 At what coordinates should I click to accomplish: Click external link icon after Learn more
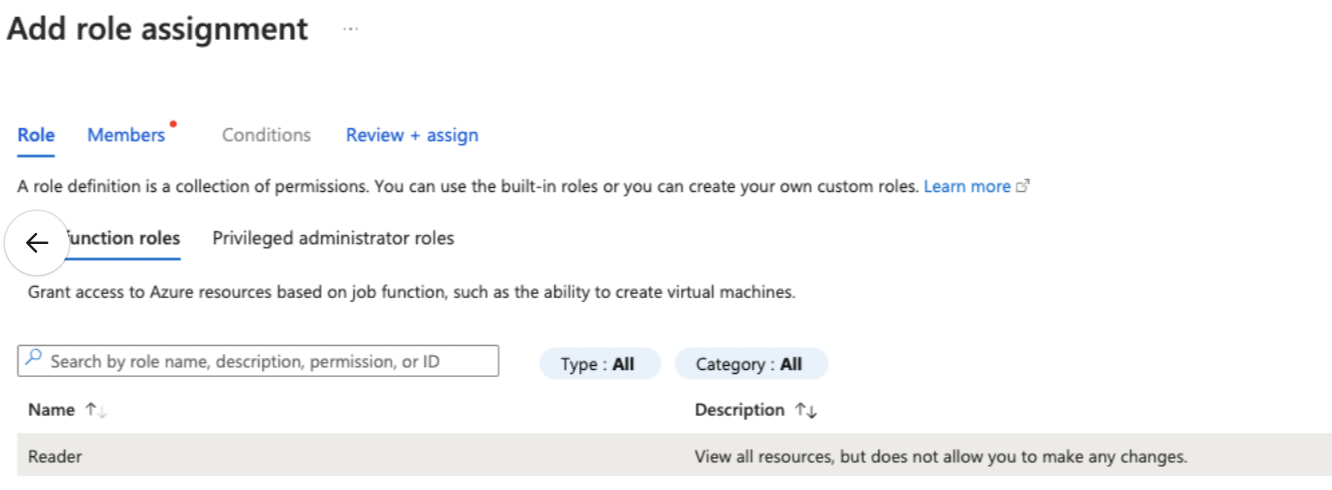coord(1023,186)
